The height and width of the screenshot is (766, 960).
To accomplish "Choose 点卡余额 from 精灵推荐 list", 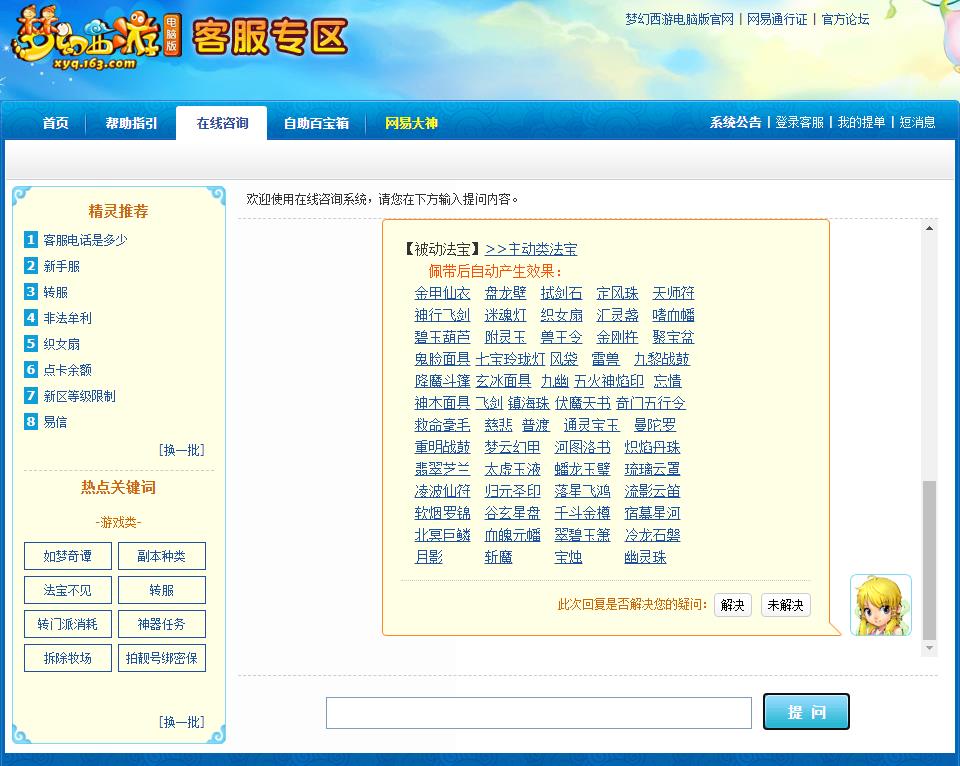I will coord(67,370).
